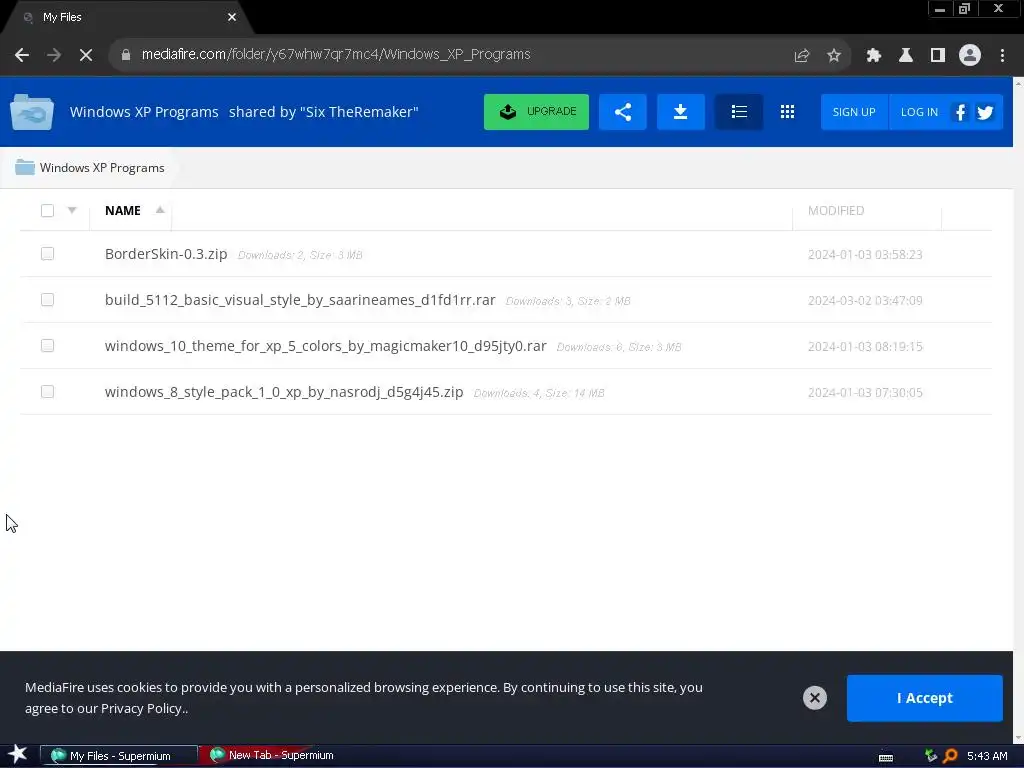Click the LOG IN button
Viewport: 1024px width, 768px height.
[919, 112]
